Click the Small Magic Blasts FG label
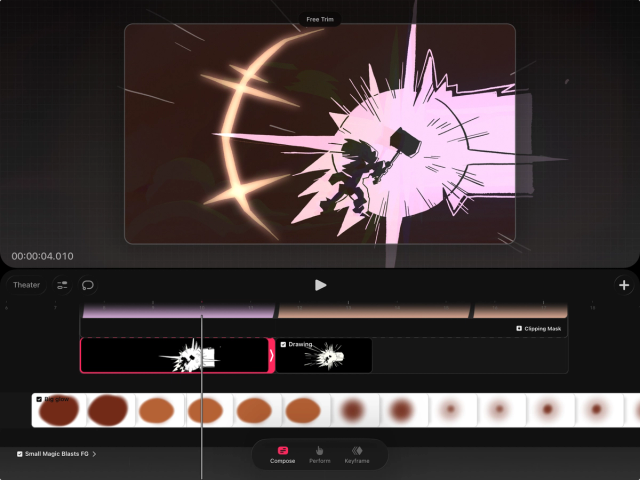Screen dimensions: 640x480 pyautogui.click(x=57, y=454)
